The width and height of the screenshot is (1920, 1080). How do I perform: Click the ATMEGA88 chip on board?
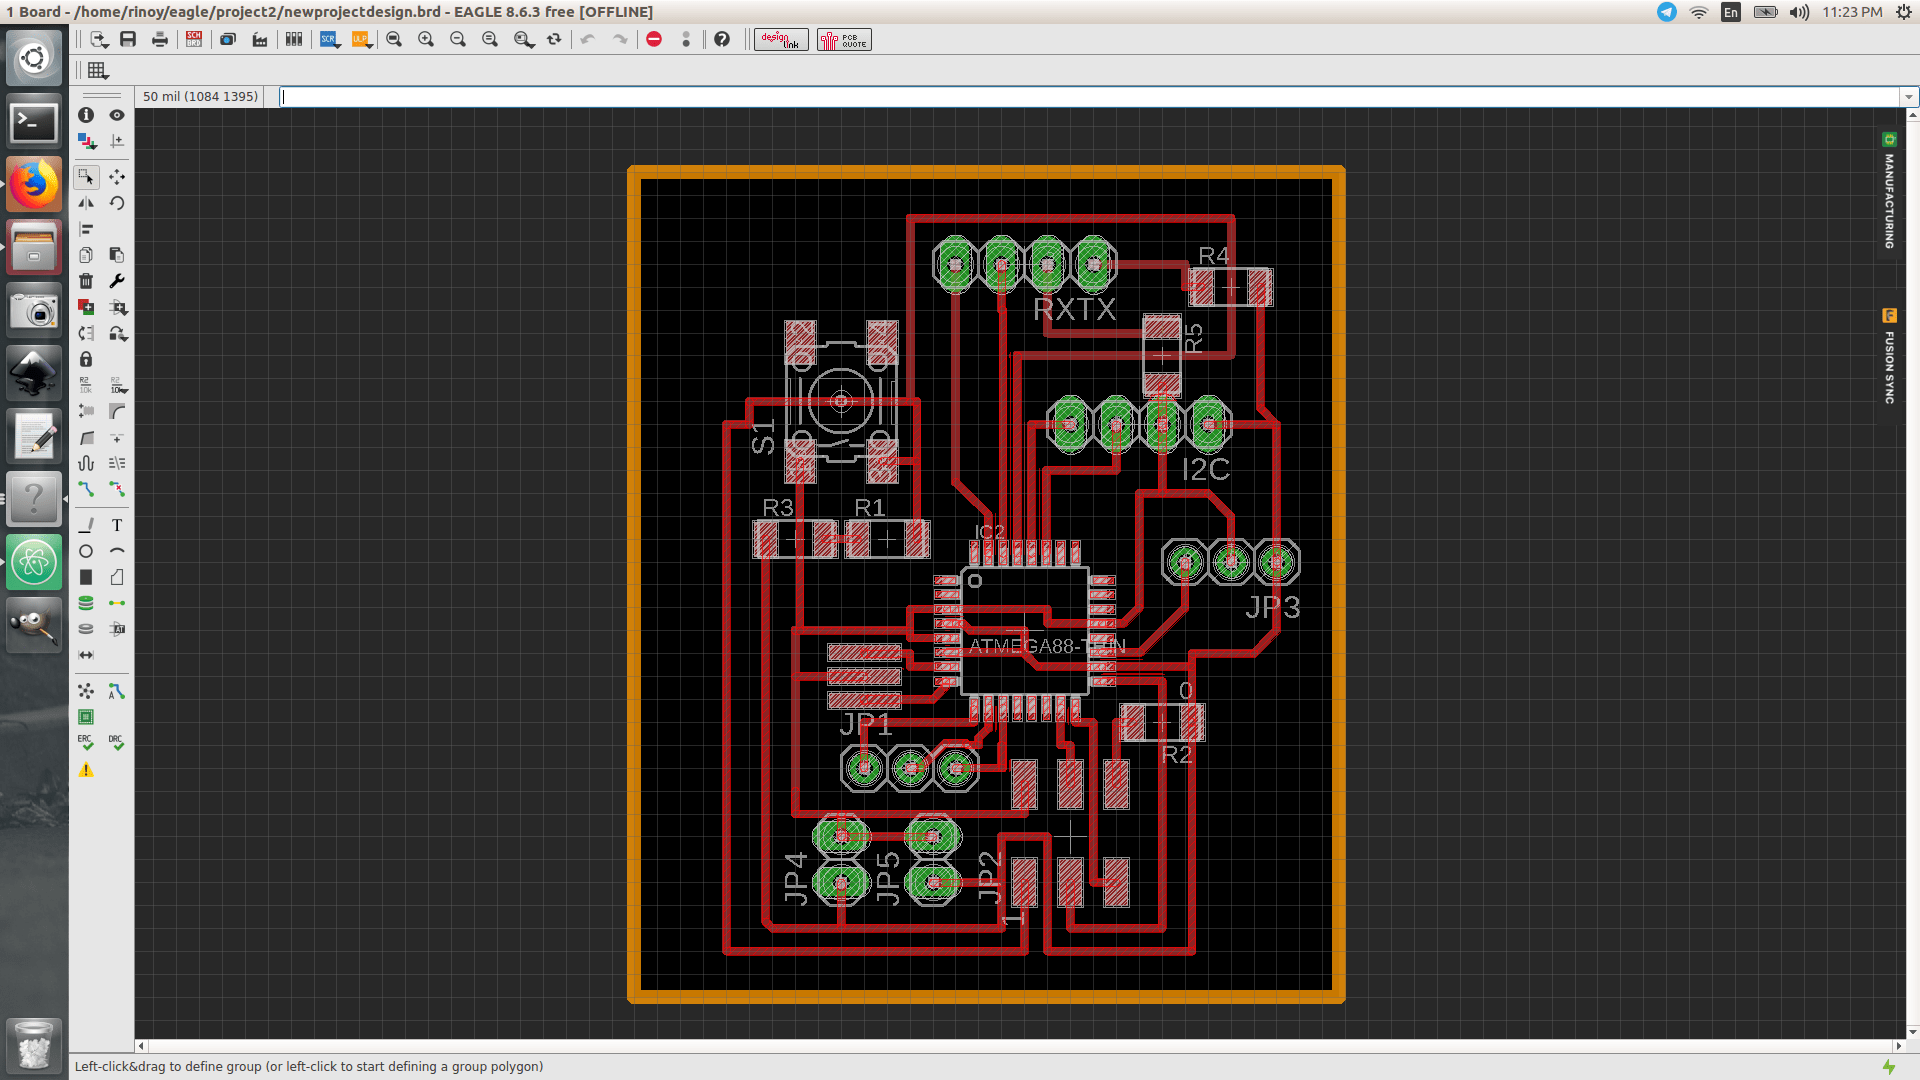[x=1025, y=632]
